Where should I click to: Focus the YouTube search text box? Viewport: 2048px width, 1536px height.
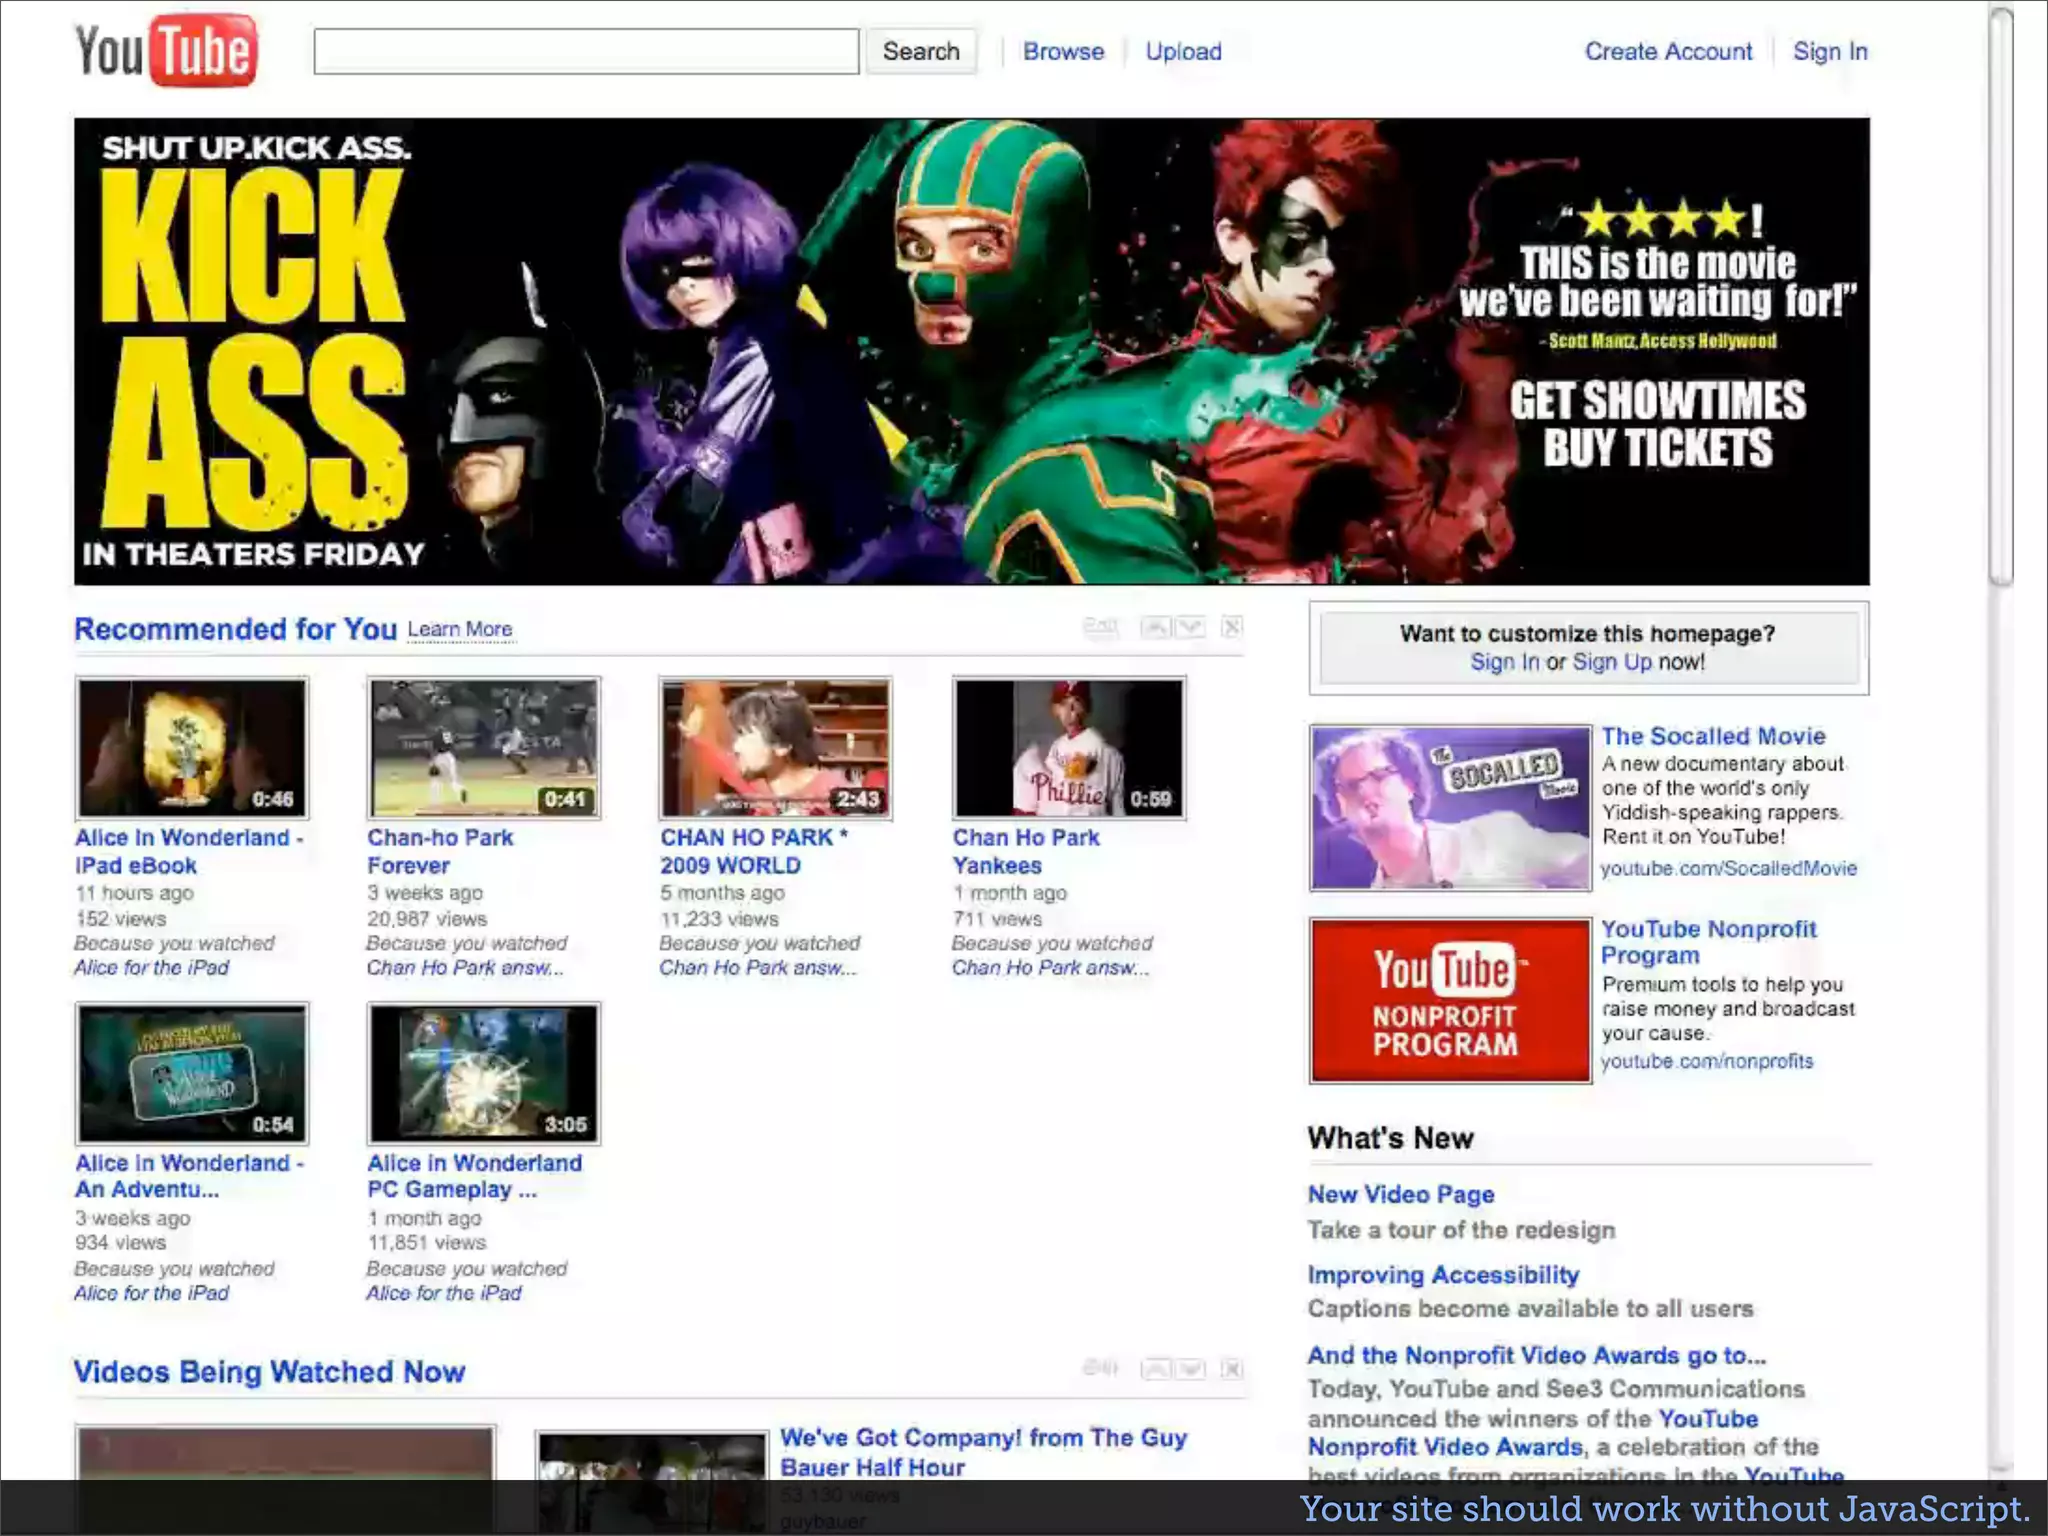586,51
